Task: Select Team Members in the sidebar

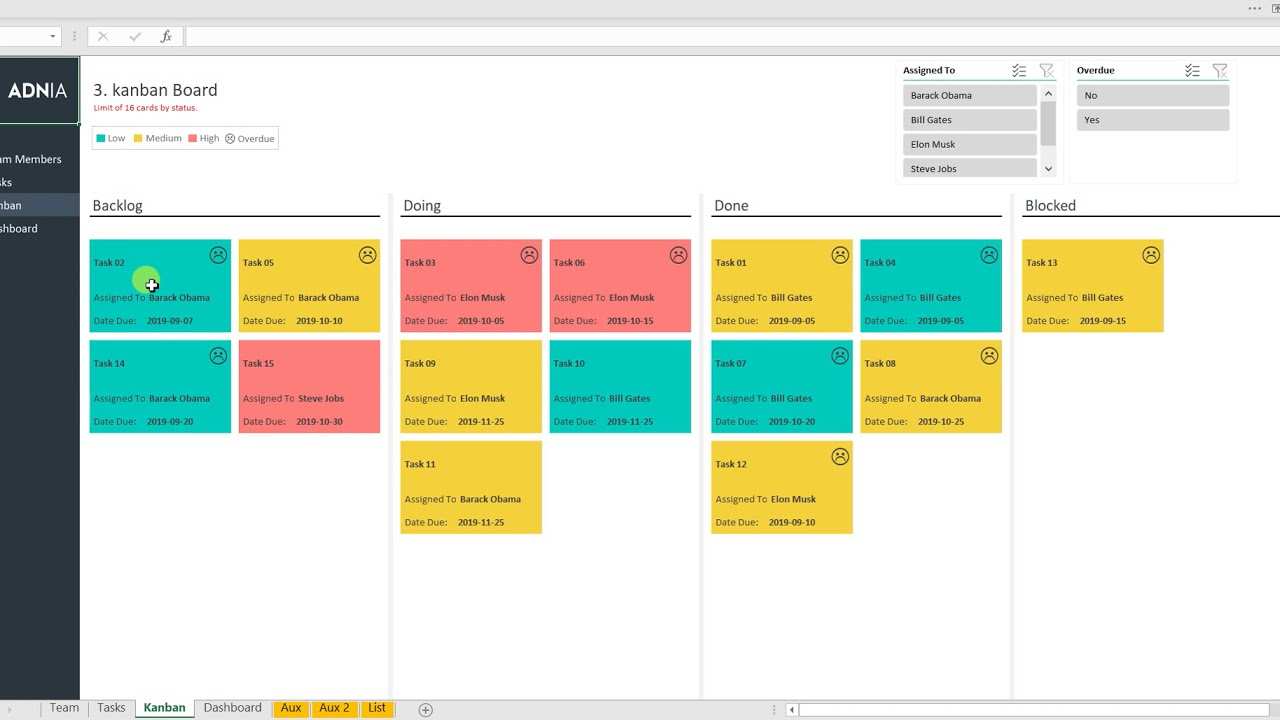Action: pyautogui.click(x=32, y=159)
